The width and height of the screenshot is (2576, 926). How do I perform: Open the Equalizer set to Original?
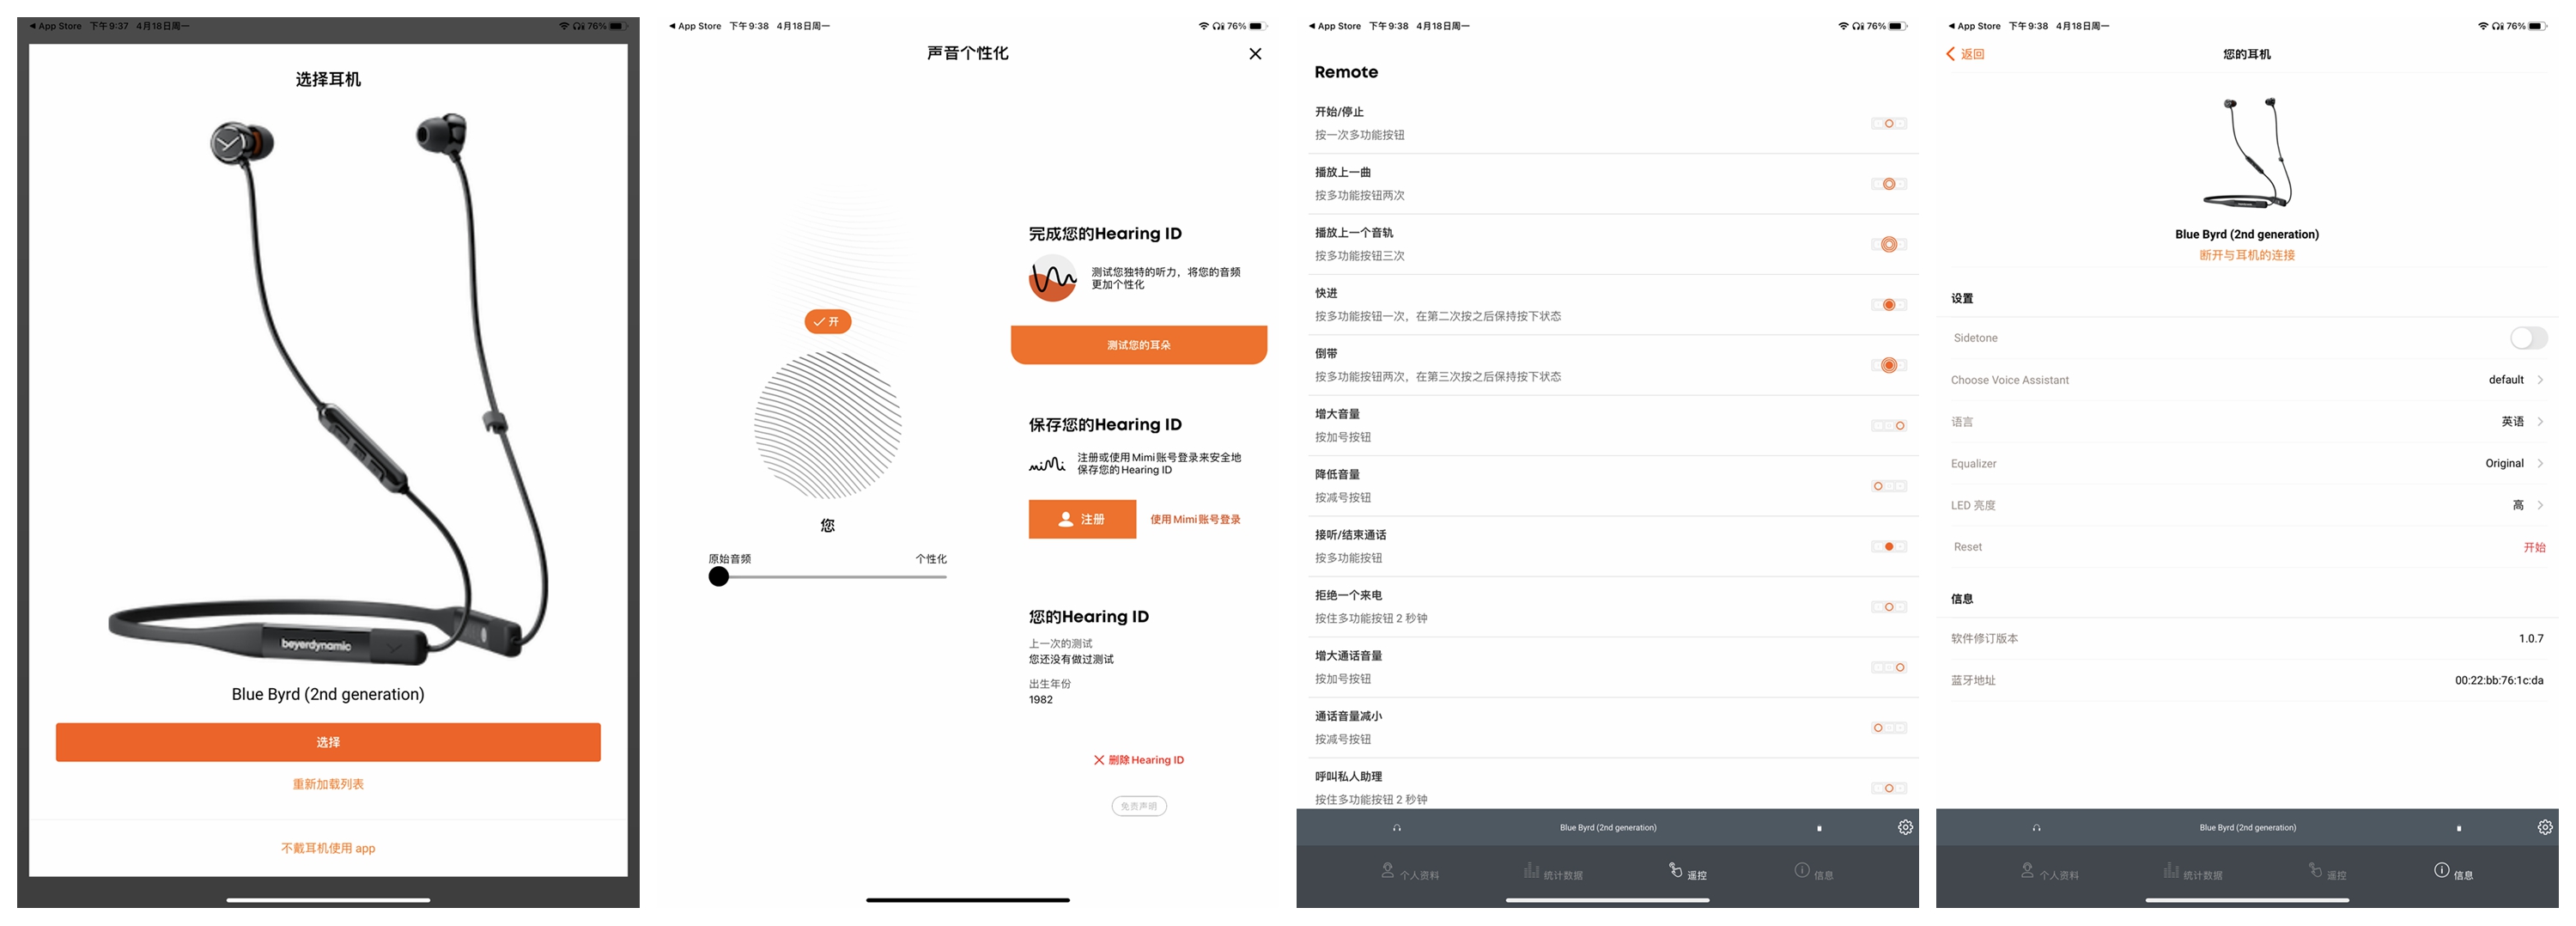(2504, 463)
